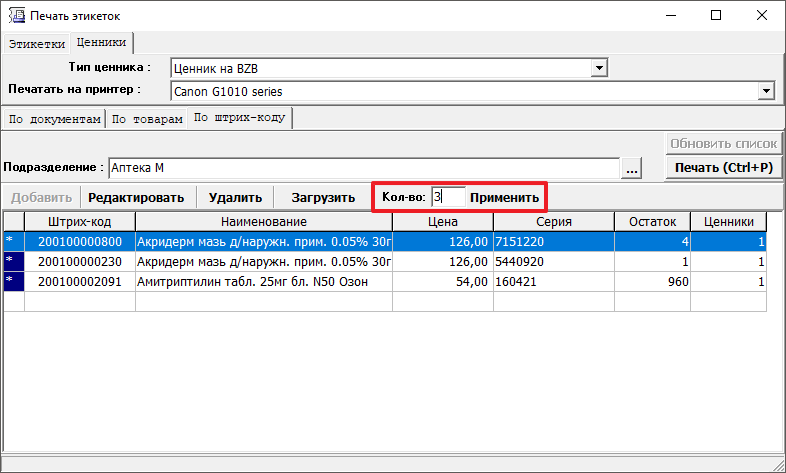Sort by the Наименование column header

pos(263,222)
